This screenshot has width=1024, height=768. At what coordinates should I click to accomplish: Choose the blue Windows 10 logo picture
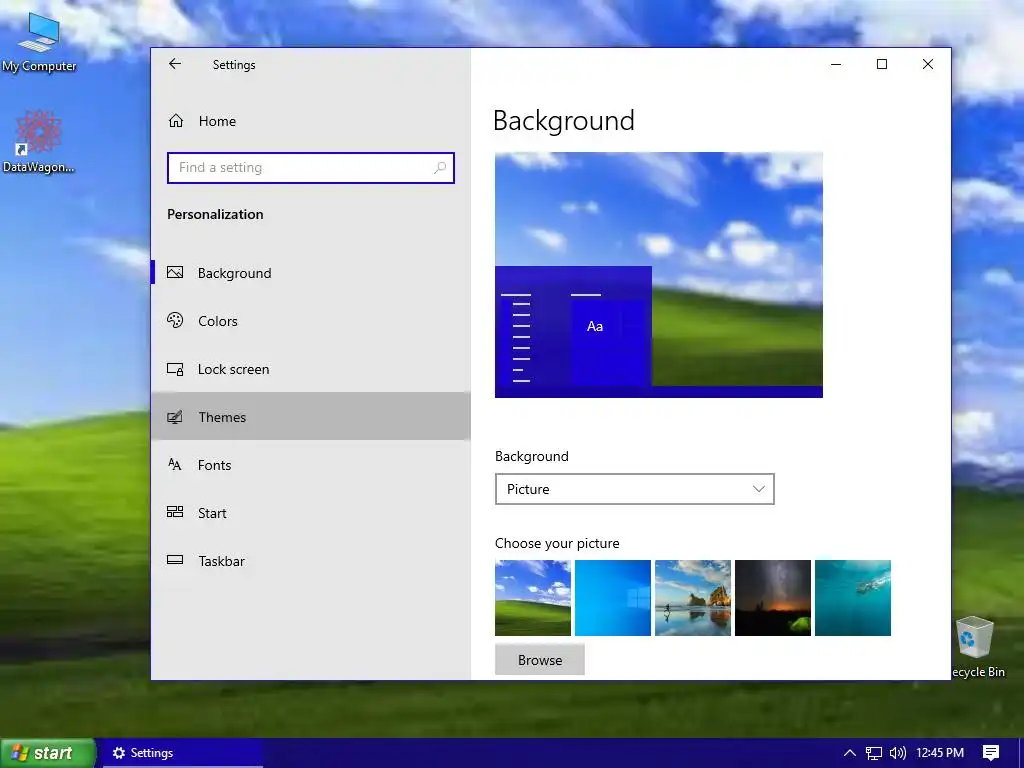tap(613, 598)
